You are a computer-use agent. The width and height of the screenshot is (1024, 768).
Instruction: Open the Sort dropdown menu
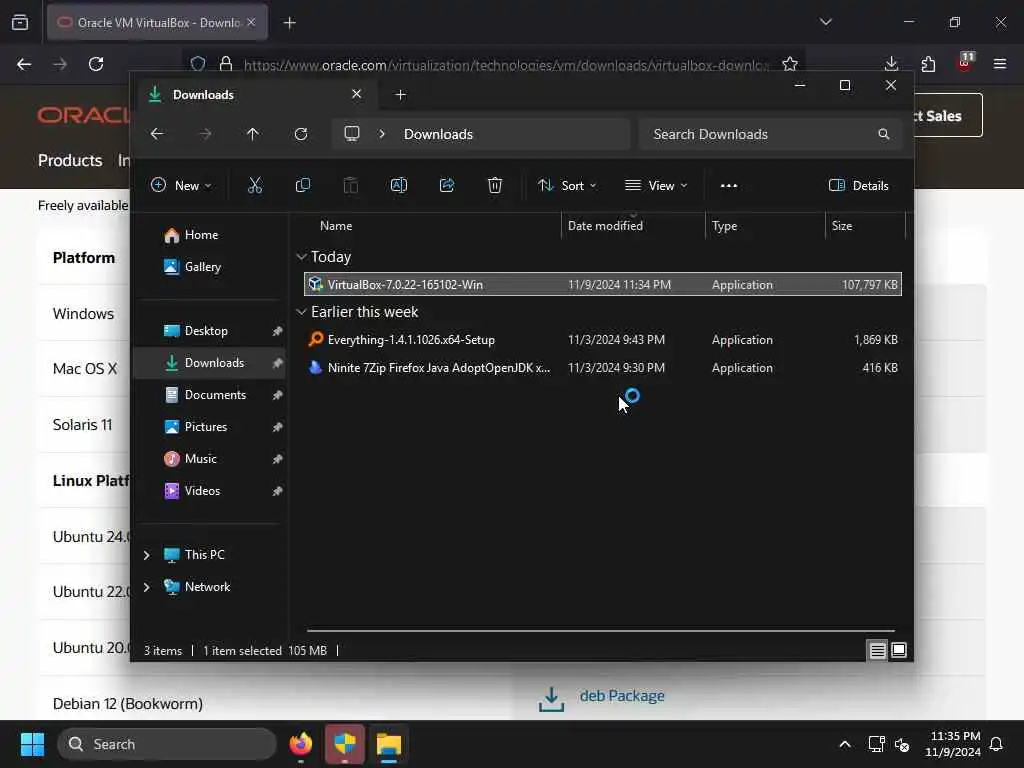click(x=567, y=185)
